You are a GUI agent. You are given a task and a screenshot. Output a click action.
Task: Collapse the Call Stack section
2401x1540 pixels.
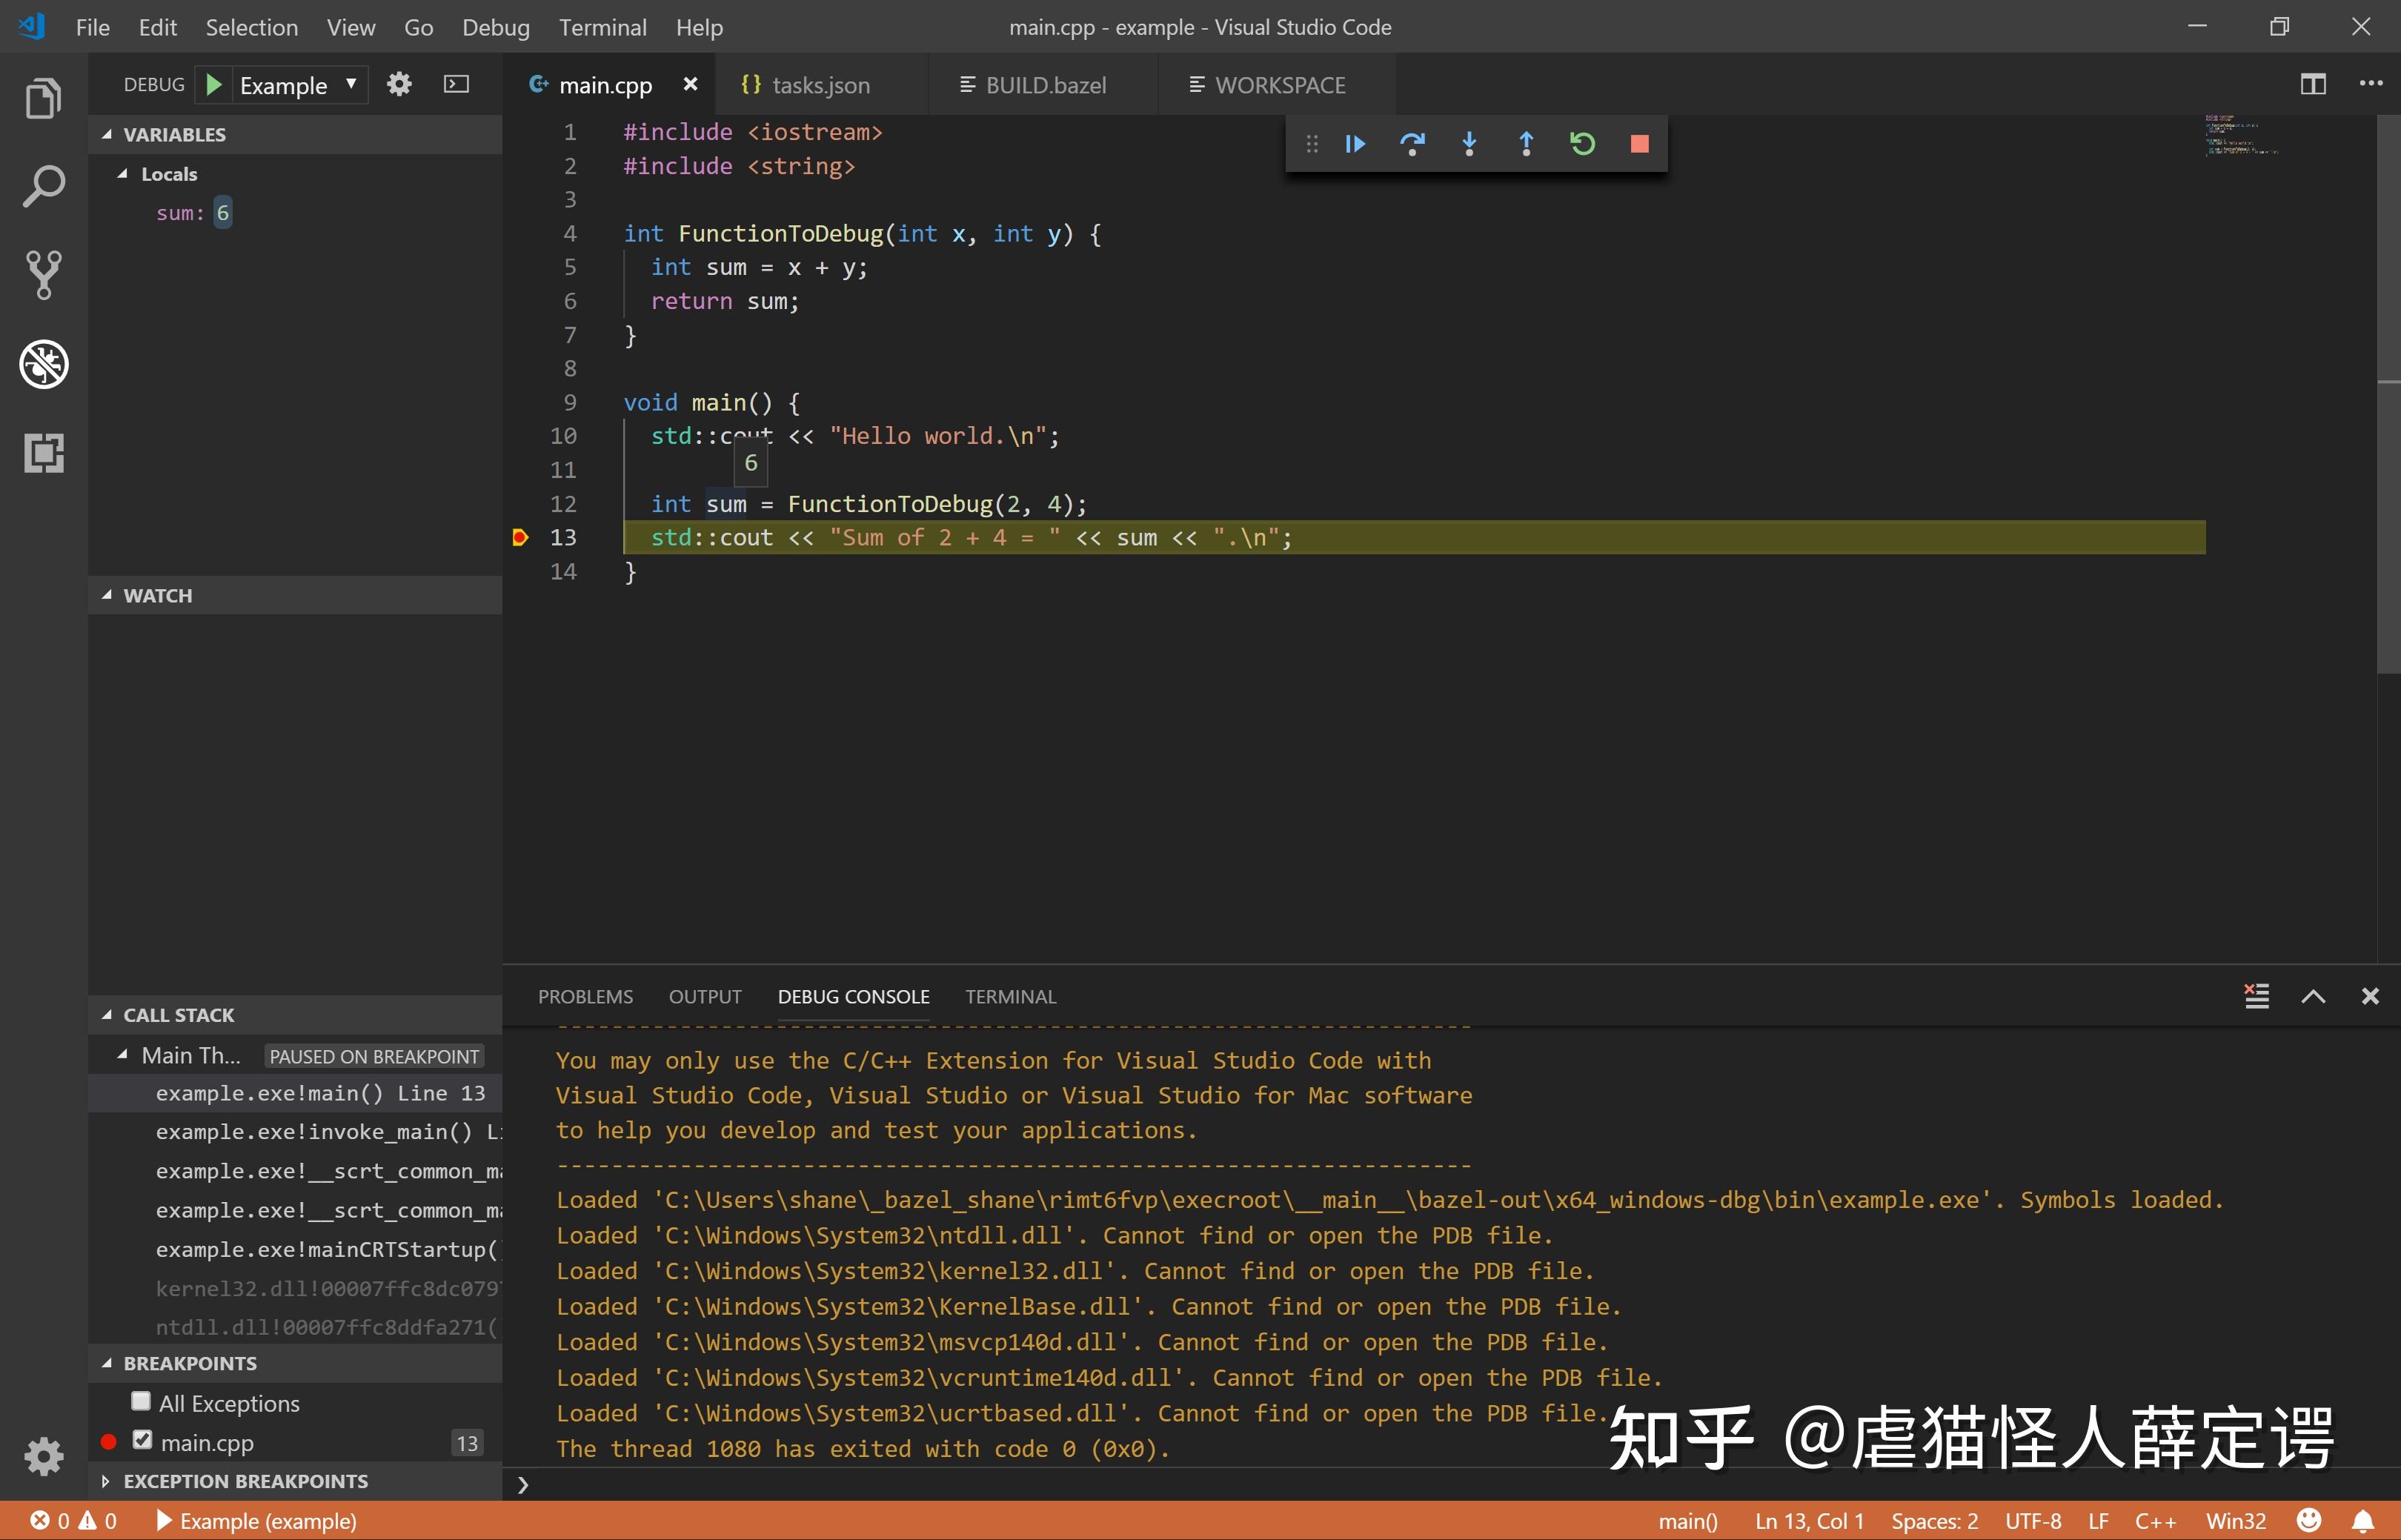[x=108, y=1014]
